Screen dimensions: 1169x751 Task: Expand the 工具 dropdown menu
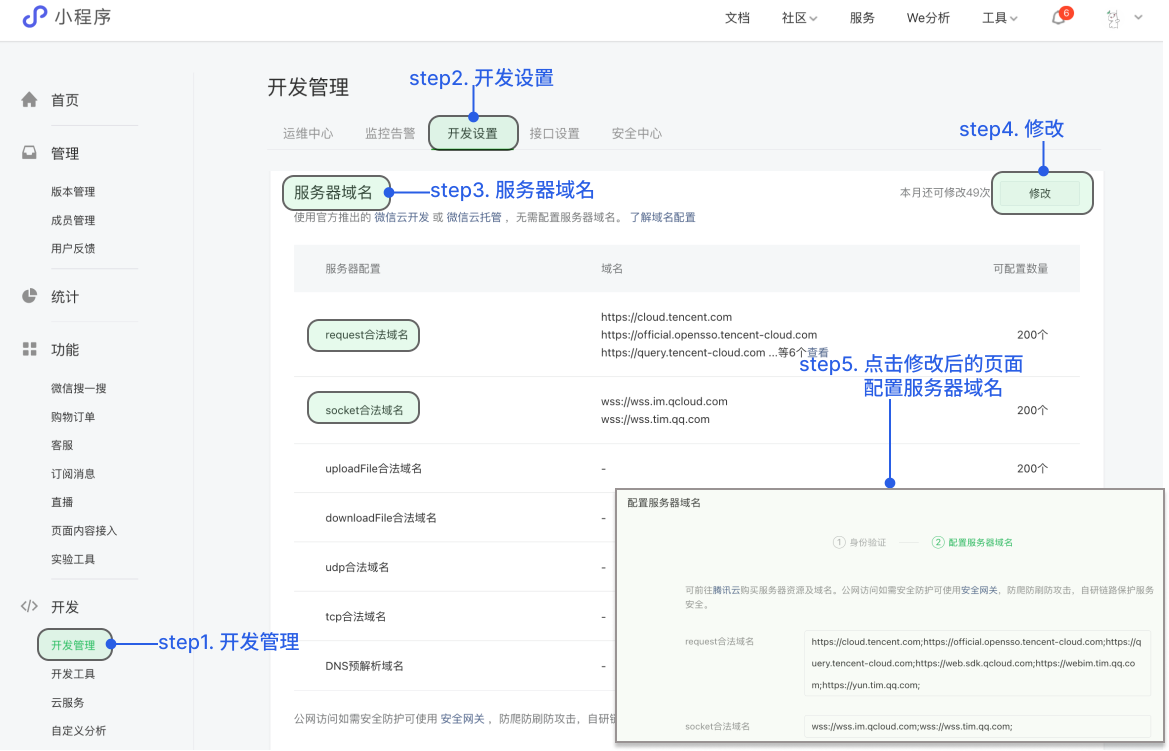(x=999, y=18)
